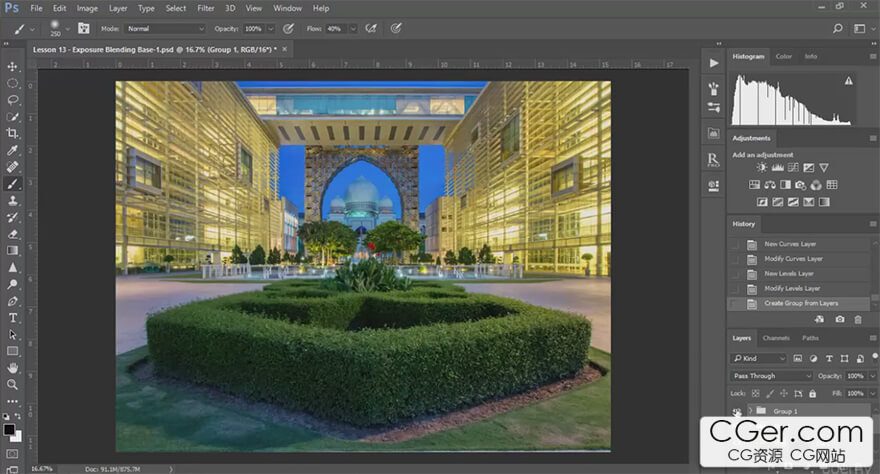
Task: Select the Brush tool in toolbox
Action: click(12, 184)
